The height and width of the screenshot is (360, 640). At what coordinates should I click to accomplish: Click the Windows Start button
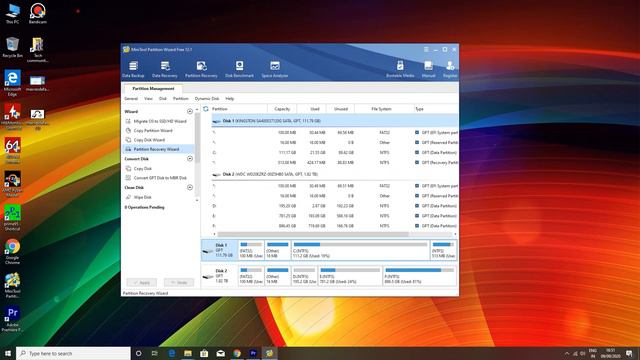click(8, 353)
